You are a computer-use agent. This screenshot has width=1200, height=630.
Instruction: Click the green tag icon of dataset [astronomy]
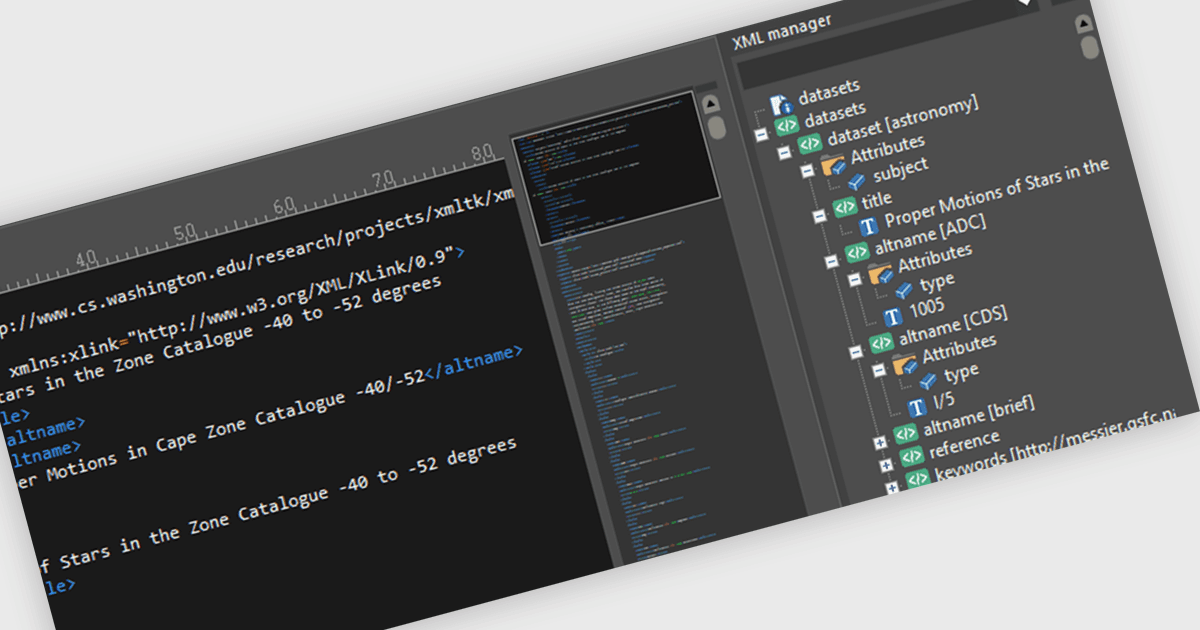(x=809, y=143)
